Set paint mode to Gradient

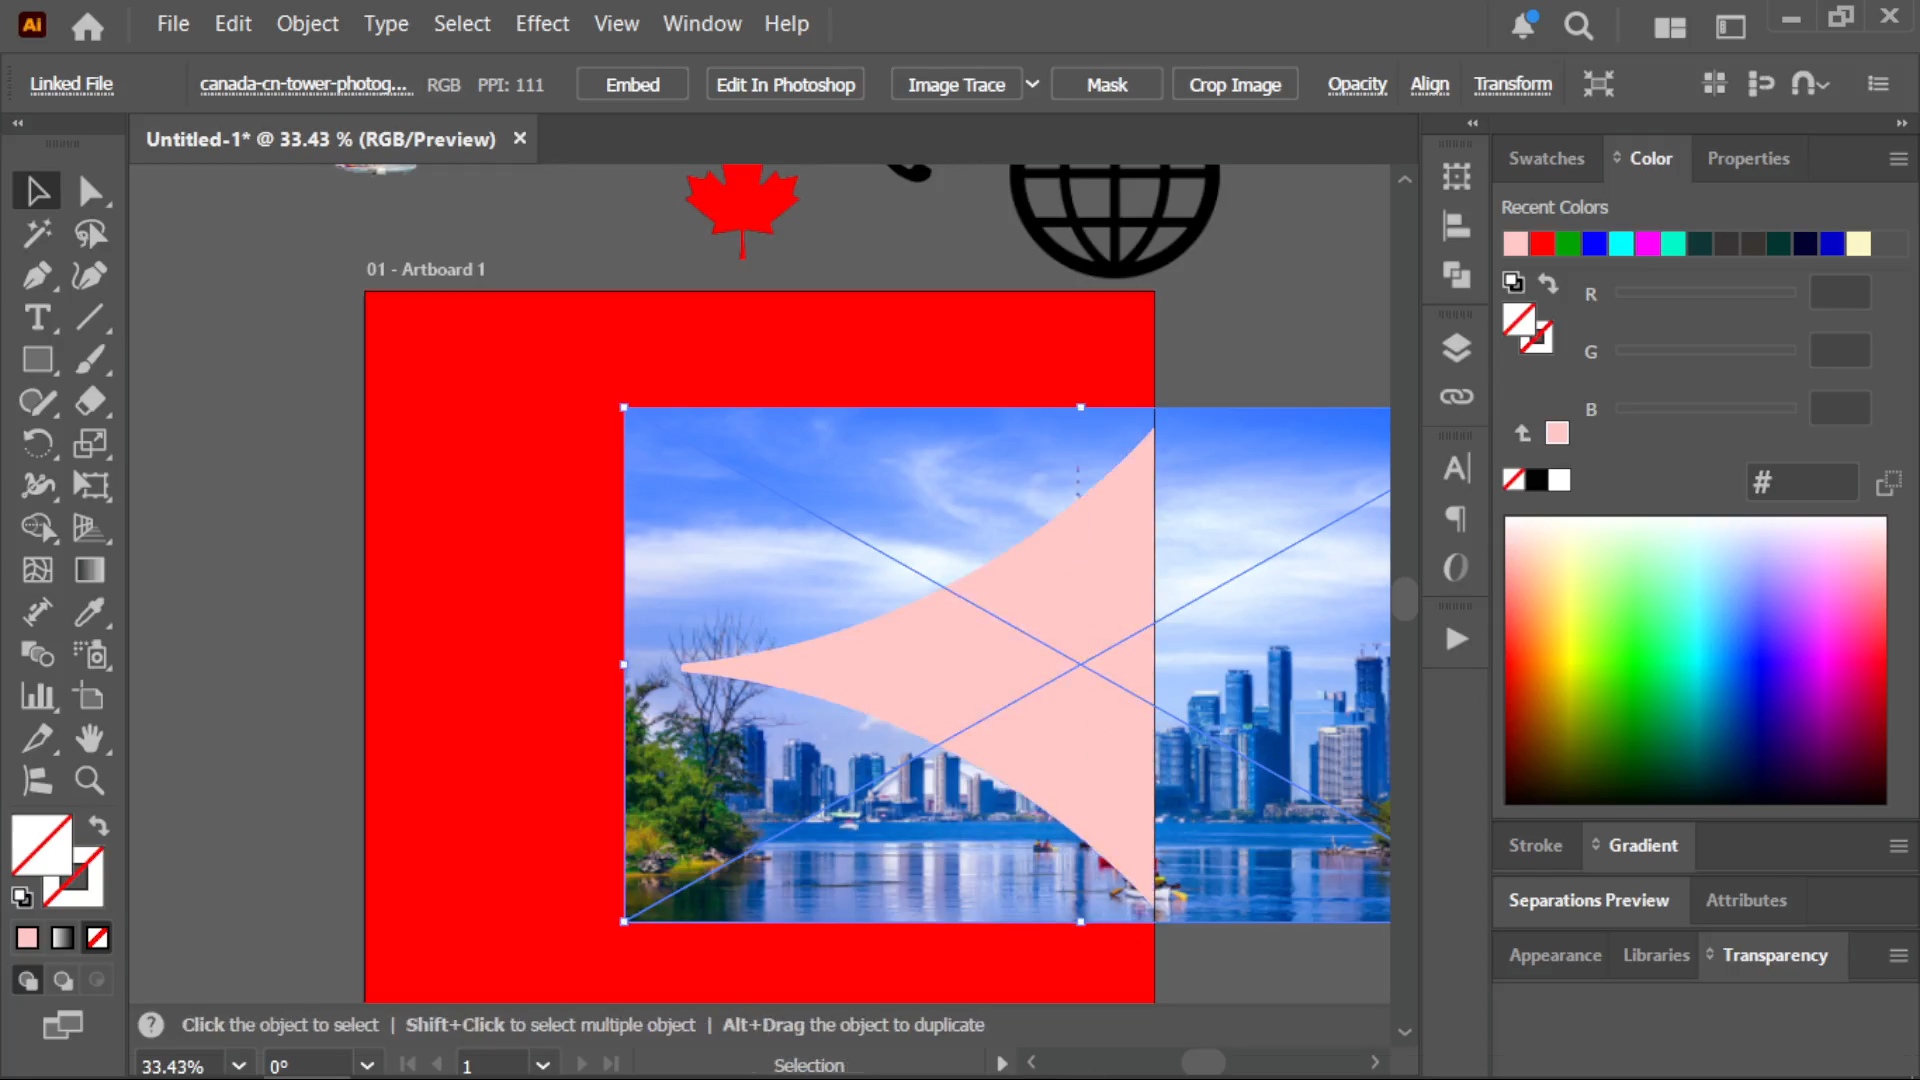[62, 938]
